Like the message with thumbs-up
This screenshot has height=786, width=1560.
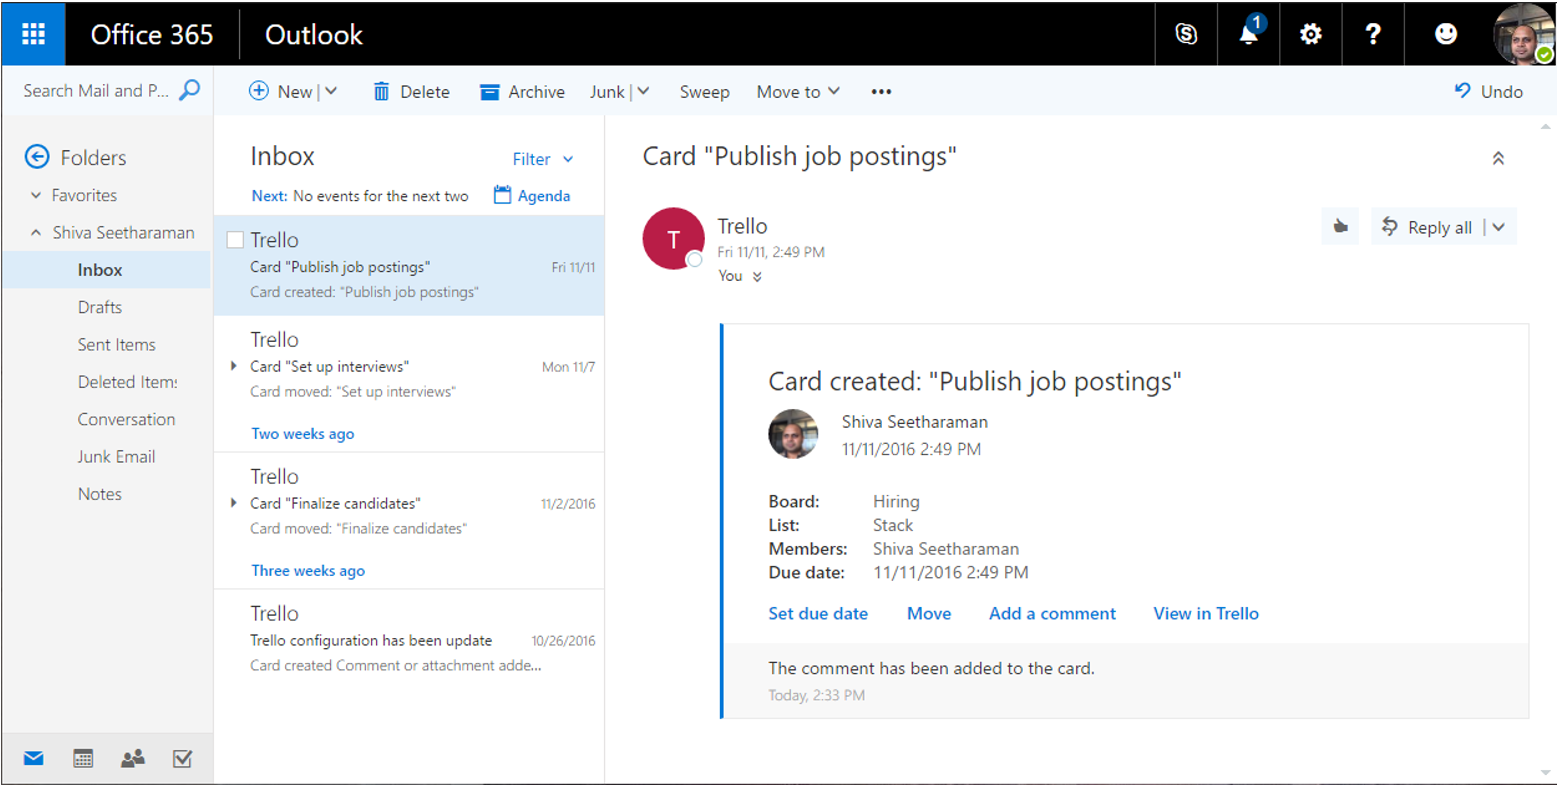coord(1340,227)
